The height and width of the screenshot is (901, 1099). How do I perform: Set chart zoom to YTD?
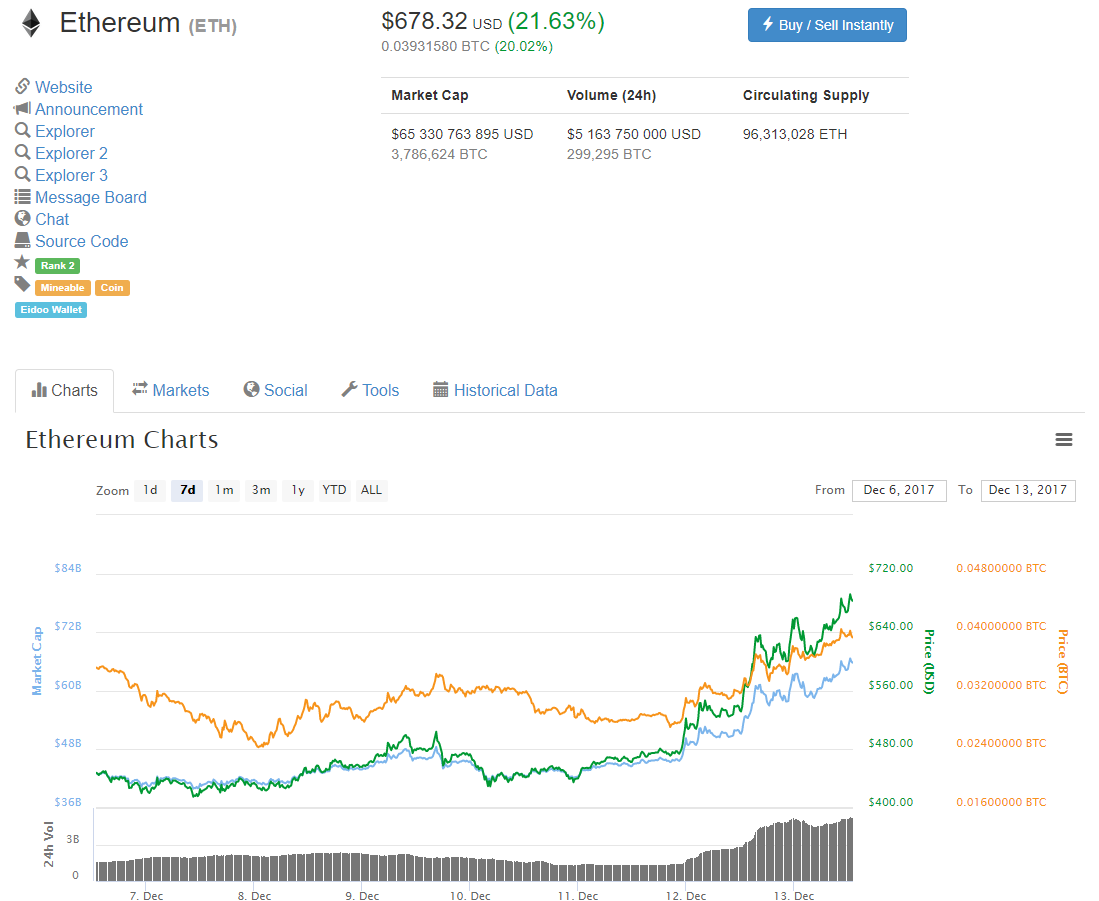(x=334, y=490)
